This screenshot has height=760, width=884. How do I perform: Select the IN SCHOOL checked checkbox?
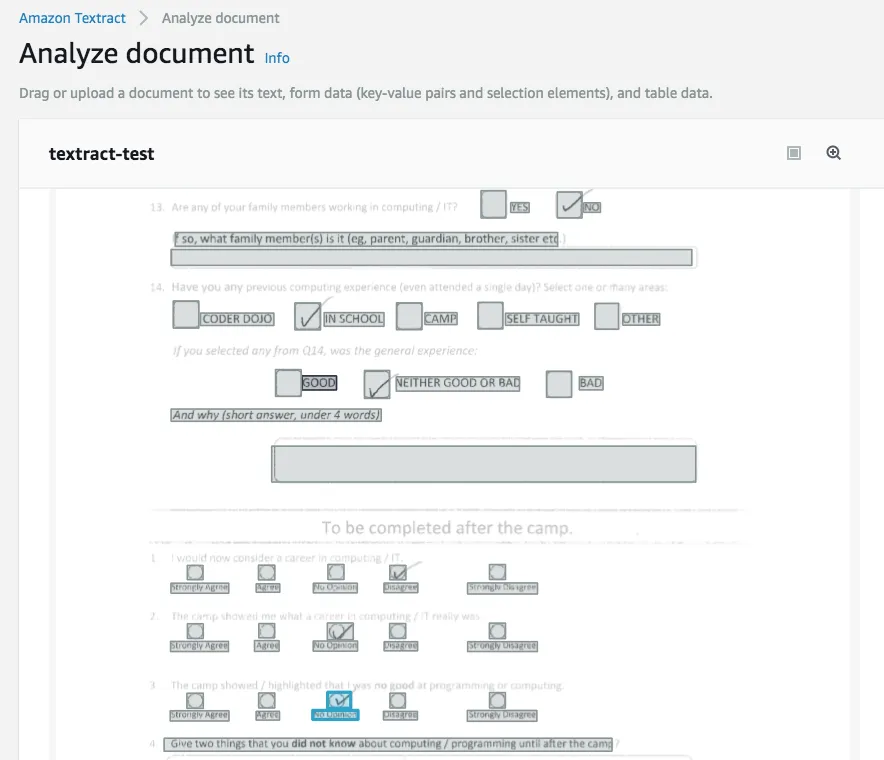pos(307,316)
